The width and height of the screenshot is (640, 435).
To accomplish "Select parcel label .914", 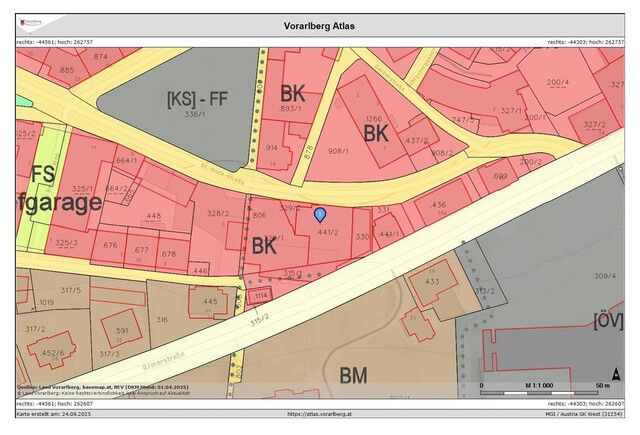I will coord(271,148).
